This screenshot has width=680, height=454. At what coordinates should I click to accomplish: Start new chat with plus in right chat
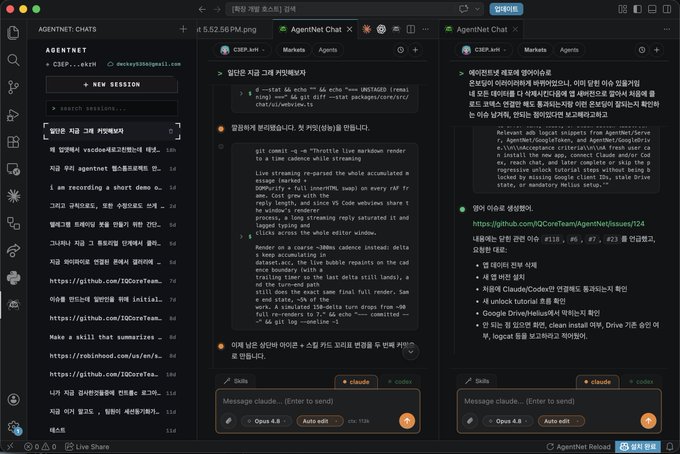[657, 50]
